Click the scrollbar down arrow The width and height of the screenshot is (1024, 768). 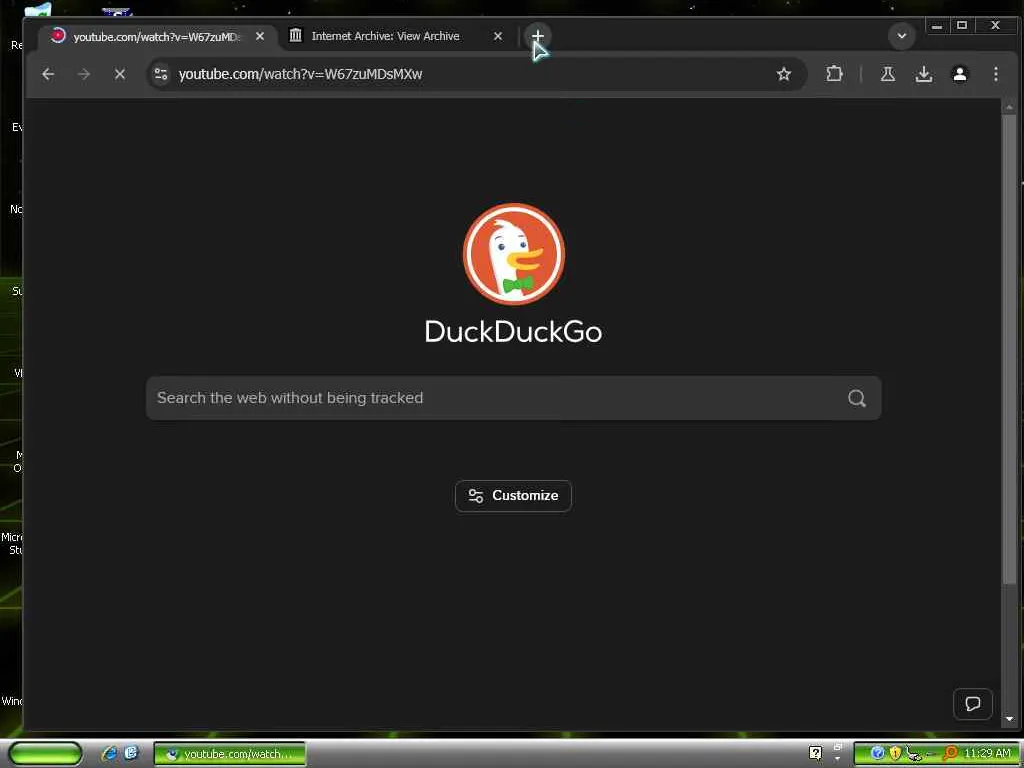pos(1010,719)
